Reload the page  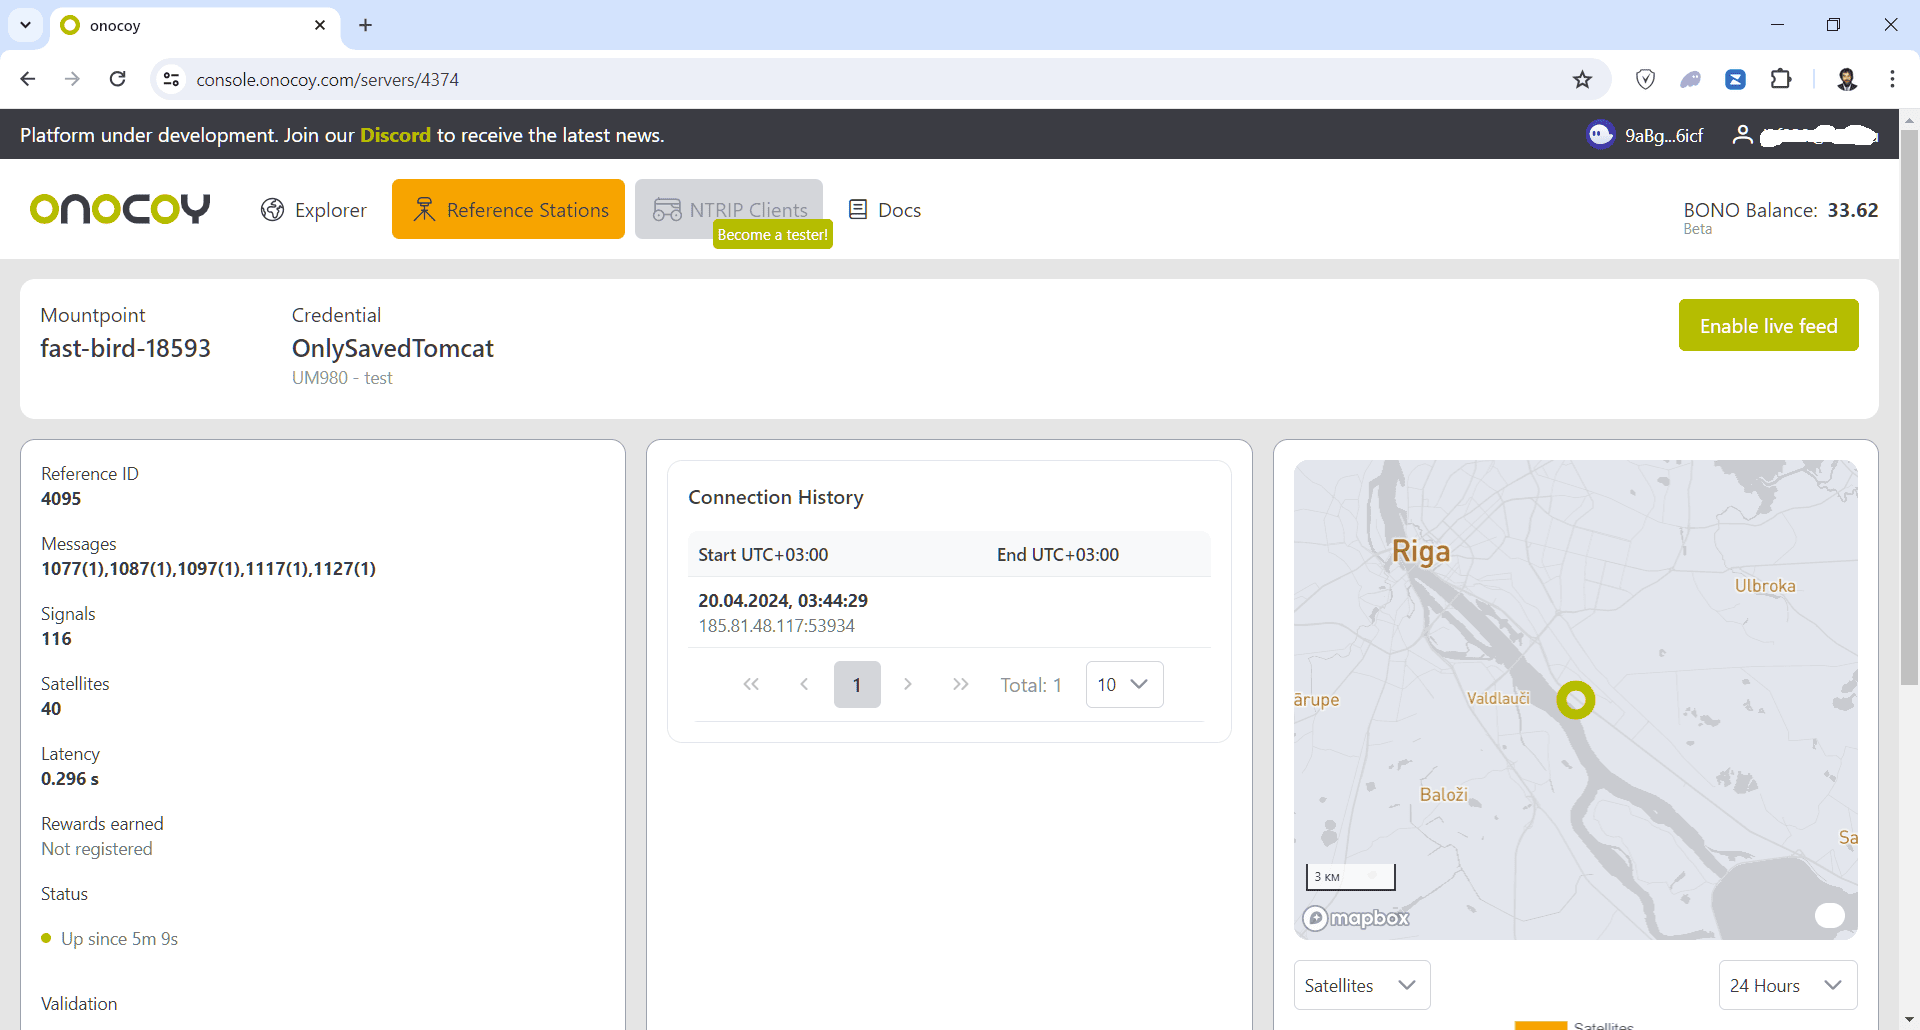point(118,79)
